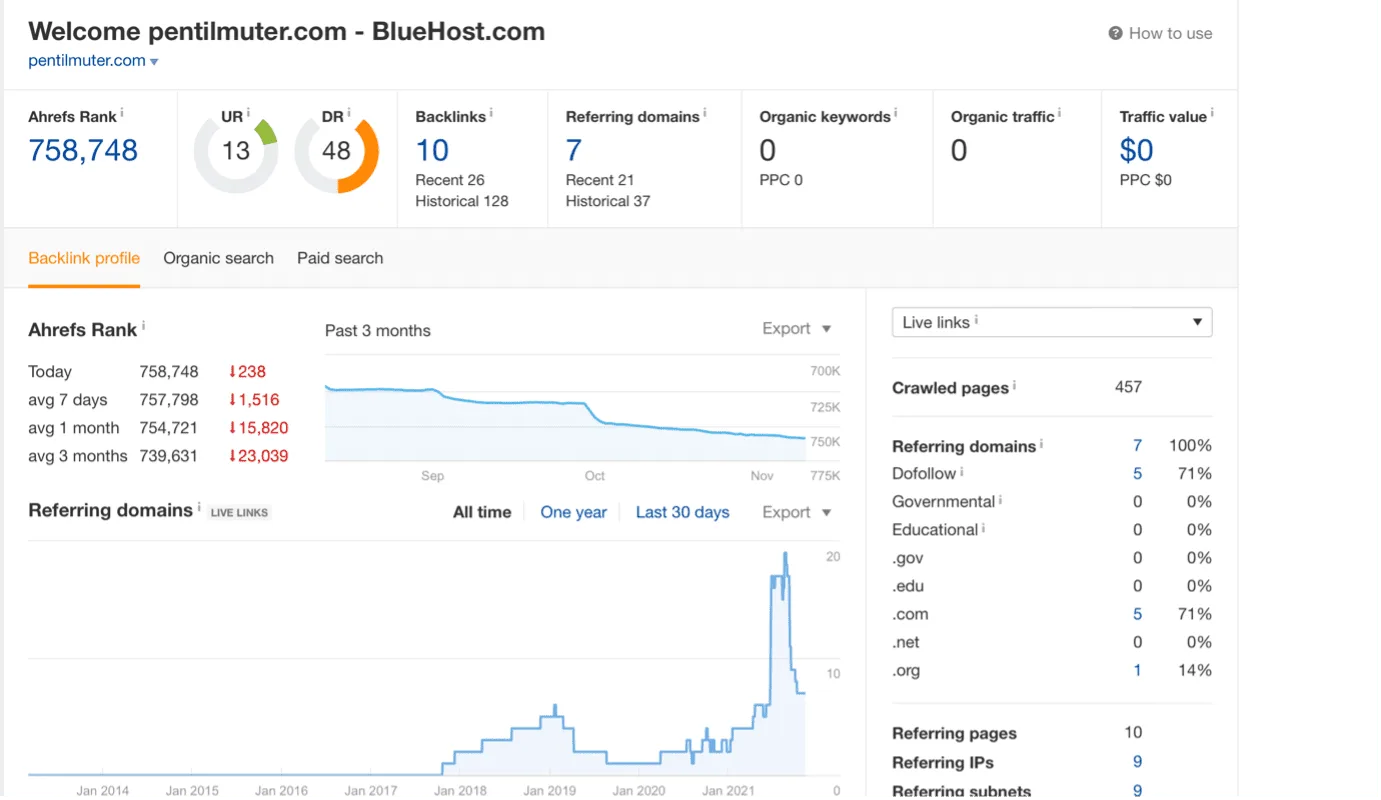Click the Referring IPs count 9
The image size is (1381, 800).
click(x=1137, y=762)
